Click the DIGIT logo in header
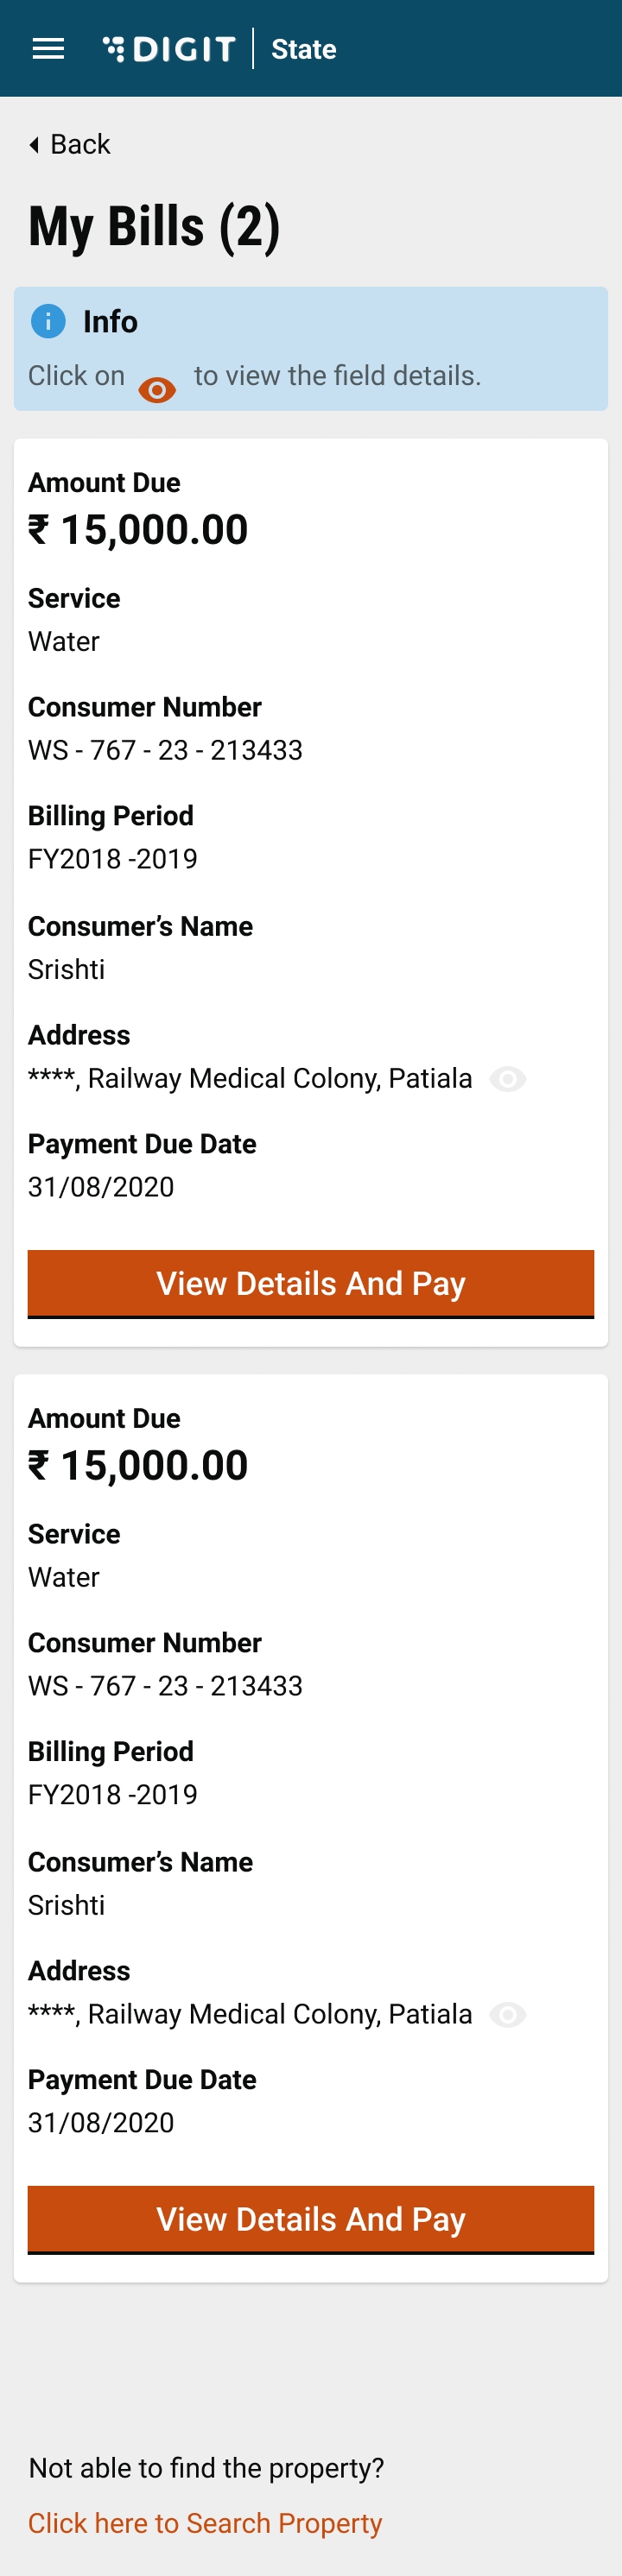 (x=169, y=49)
